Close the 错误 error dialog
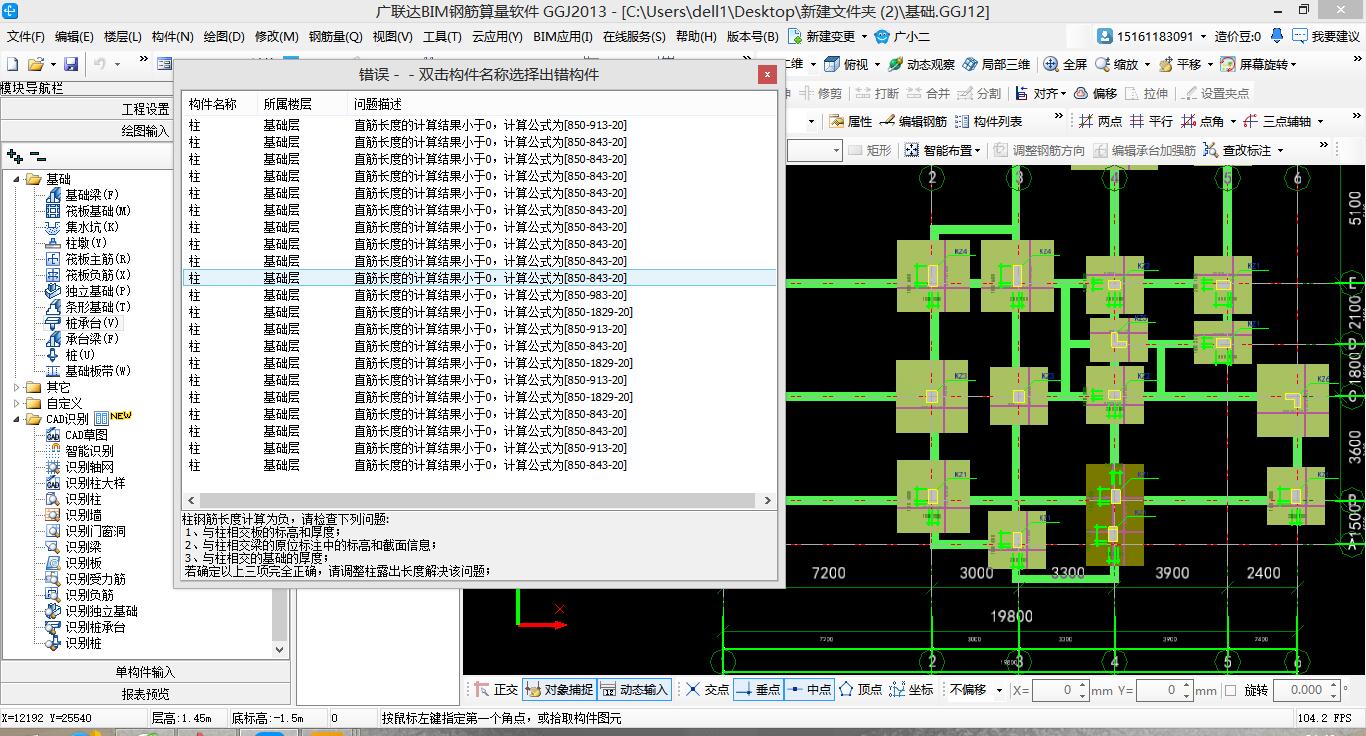 click(x=767, y=74)
